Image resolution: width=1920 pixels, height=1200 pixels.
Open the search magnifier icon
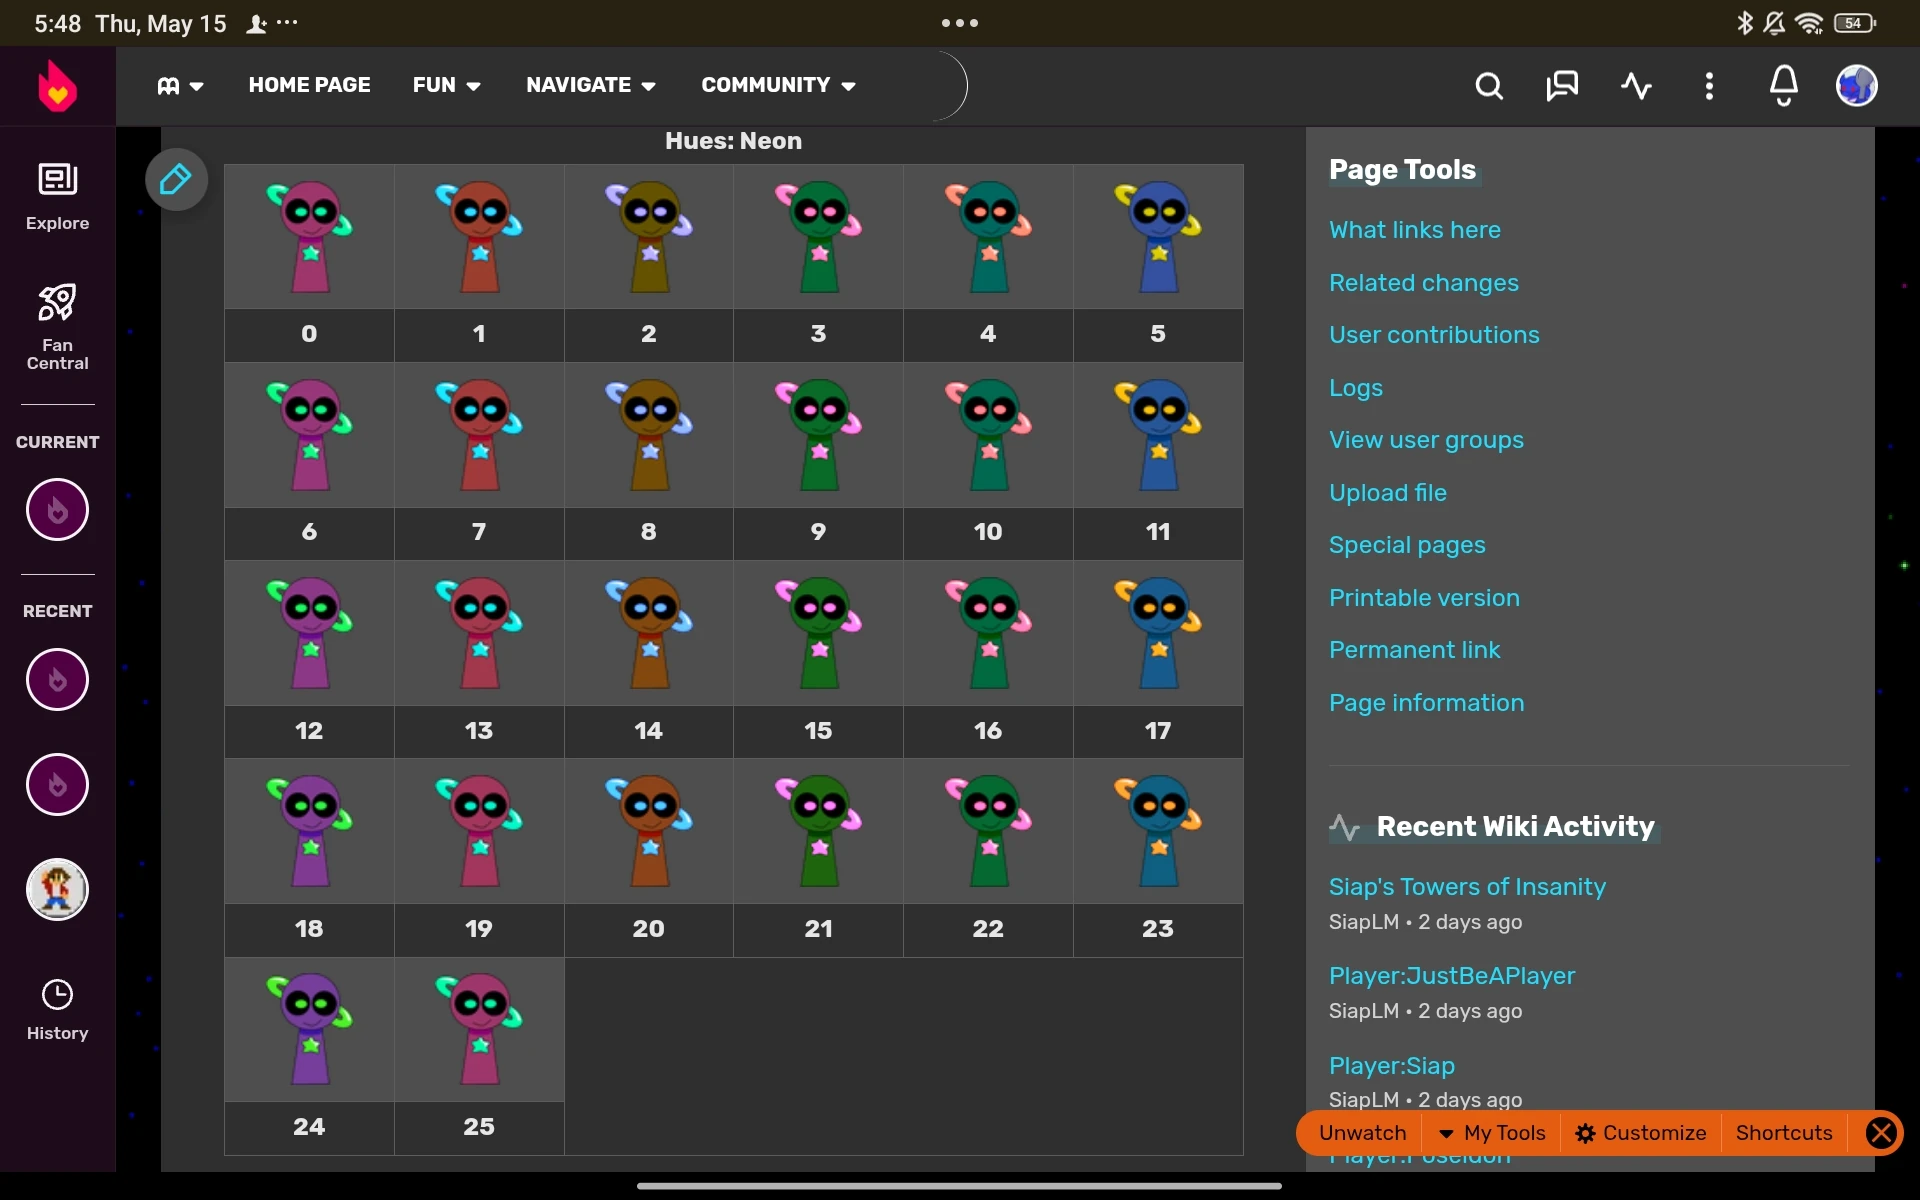point(1489,86)
